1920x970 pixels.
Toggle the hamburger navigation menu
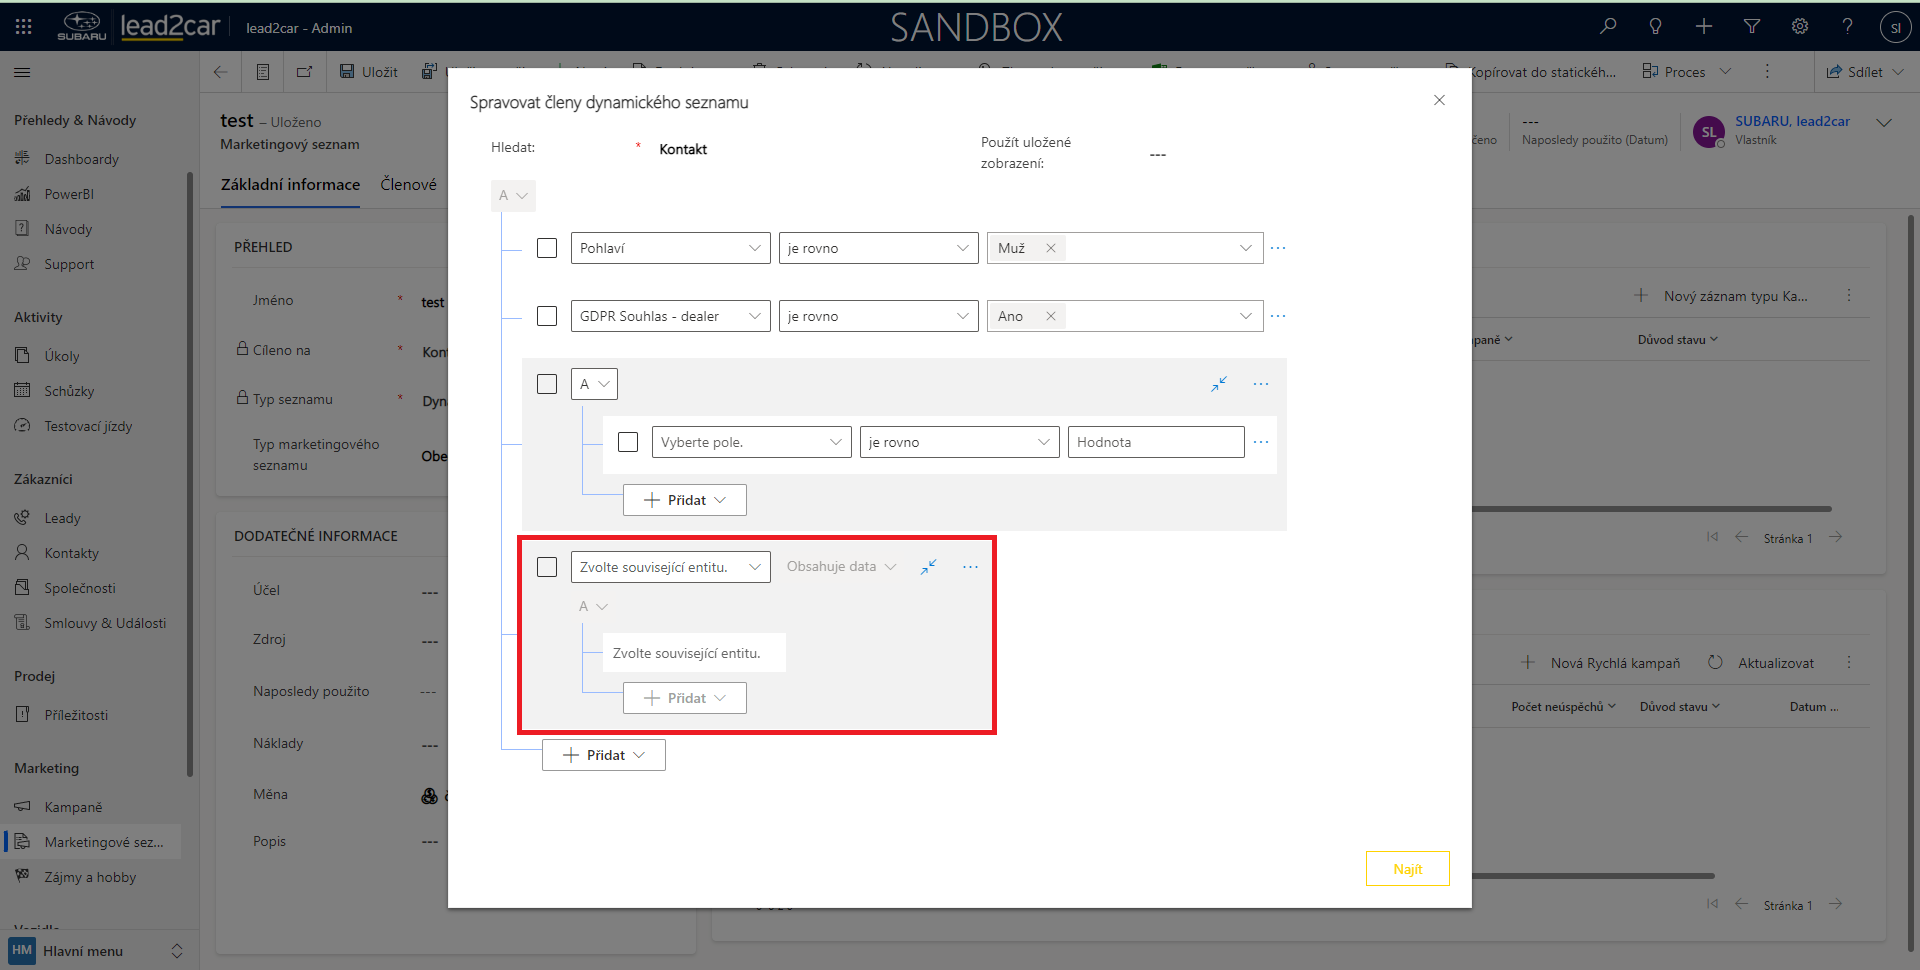coord(22,72)
